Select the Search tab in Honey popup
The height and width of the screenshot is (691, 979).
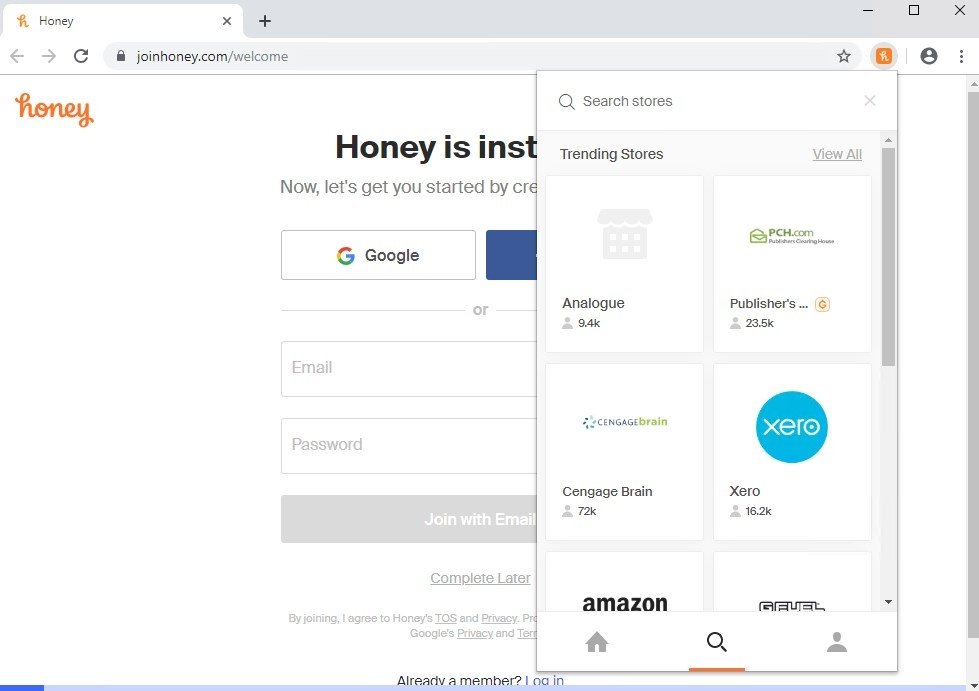[x=717, y=642]
